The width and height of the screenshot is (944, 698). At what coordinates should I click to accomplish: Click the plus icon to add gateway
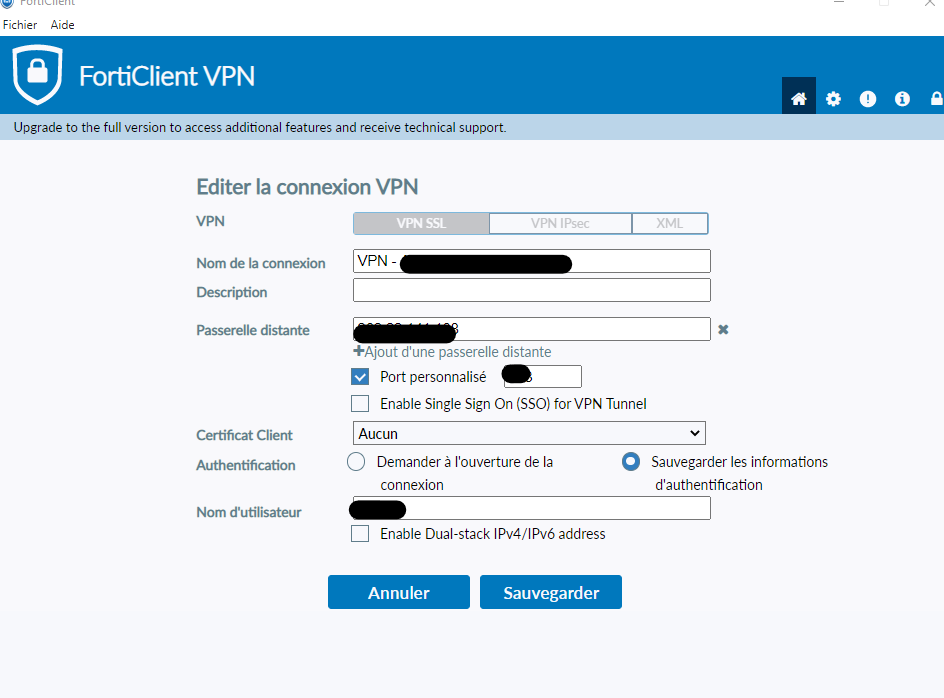point(358,352)
